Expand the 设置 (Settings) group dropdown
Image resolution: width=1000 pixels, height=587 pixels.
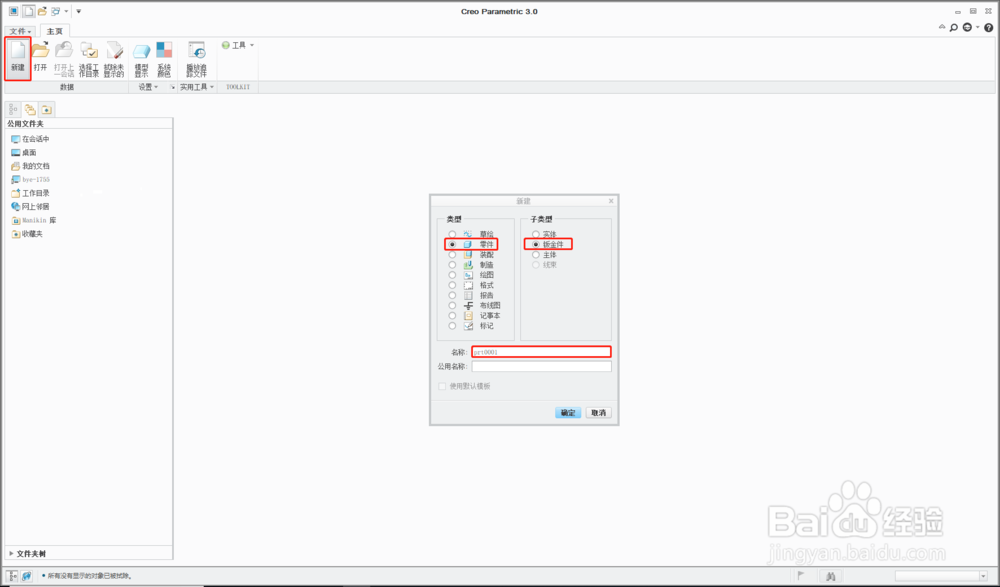tap(148, 87)
